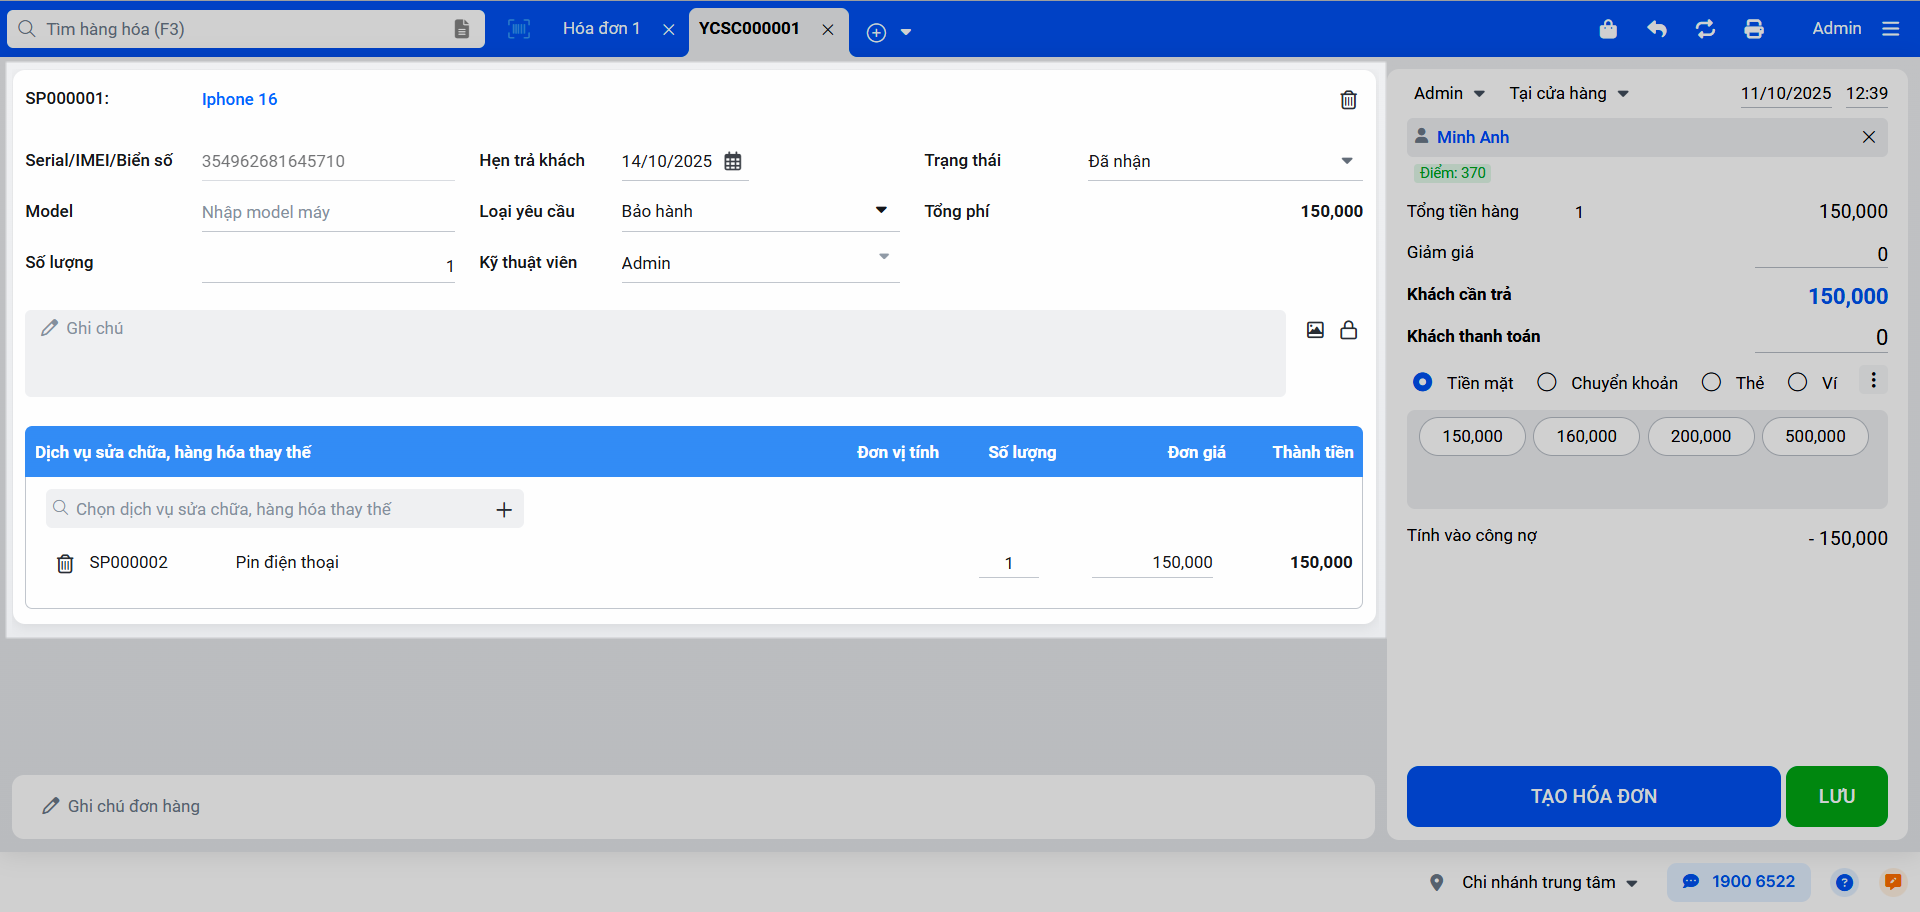Switch to the Hóa đơn 1 tab
This screenshot has width=1920, height=912.
pyautogui.click(x=601, y=28)
